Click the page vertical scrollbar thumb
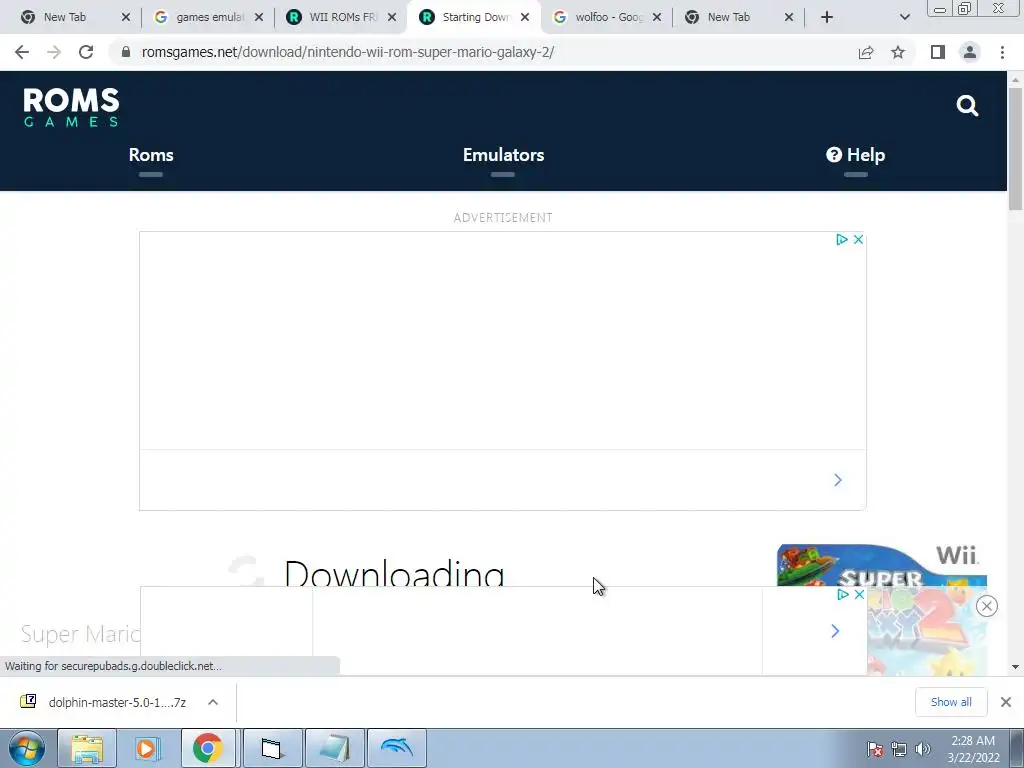This screenshot has height=768, width=1024. click(1015, 149)
